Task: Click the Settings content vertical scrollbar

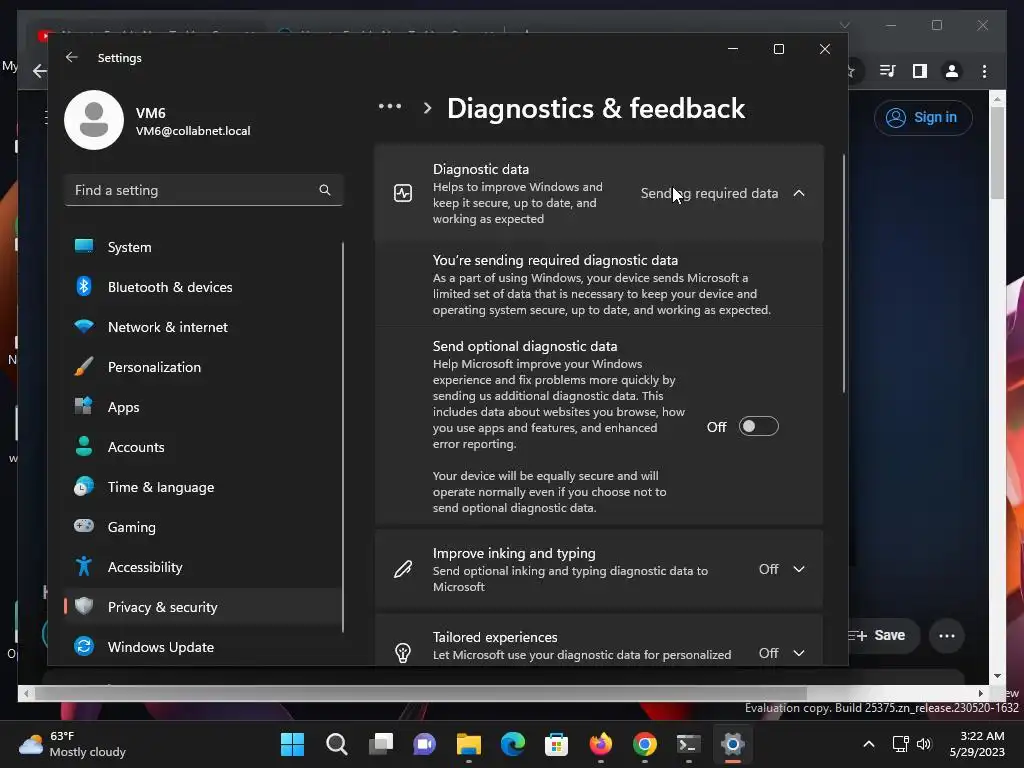Action: 844,274
